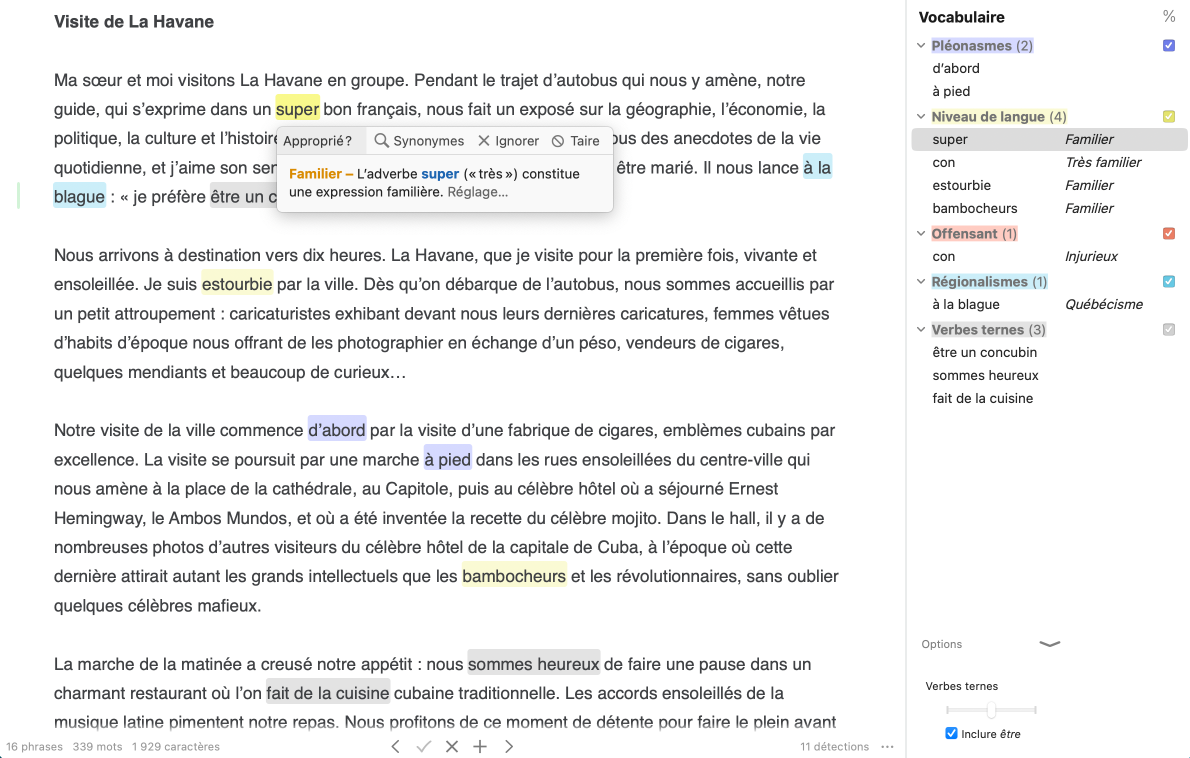Select fait de la cuisine row

1050,398
